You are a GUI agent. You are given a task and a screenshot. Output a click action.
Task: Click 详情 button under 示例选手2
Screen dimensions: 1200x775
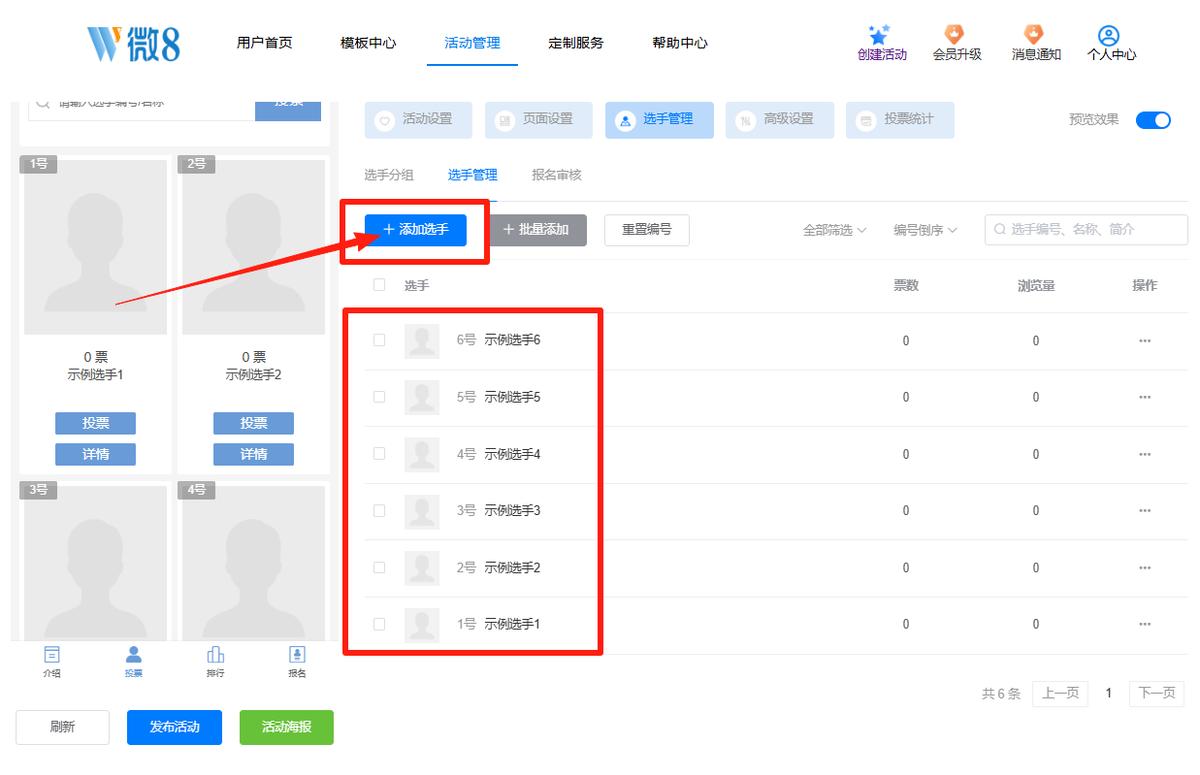point(254,455)
